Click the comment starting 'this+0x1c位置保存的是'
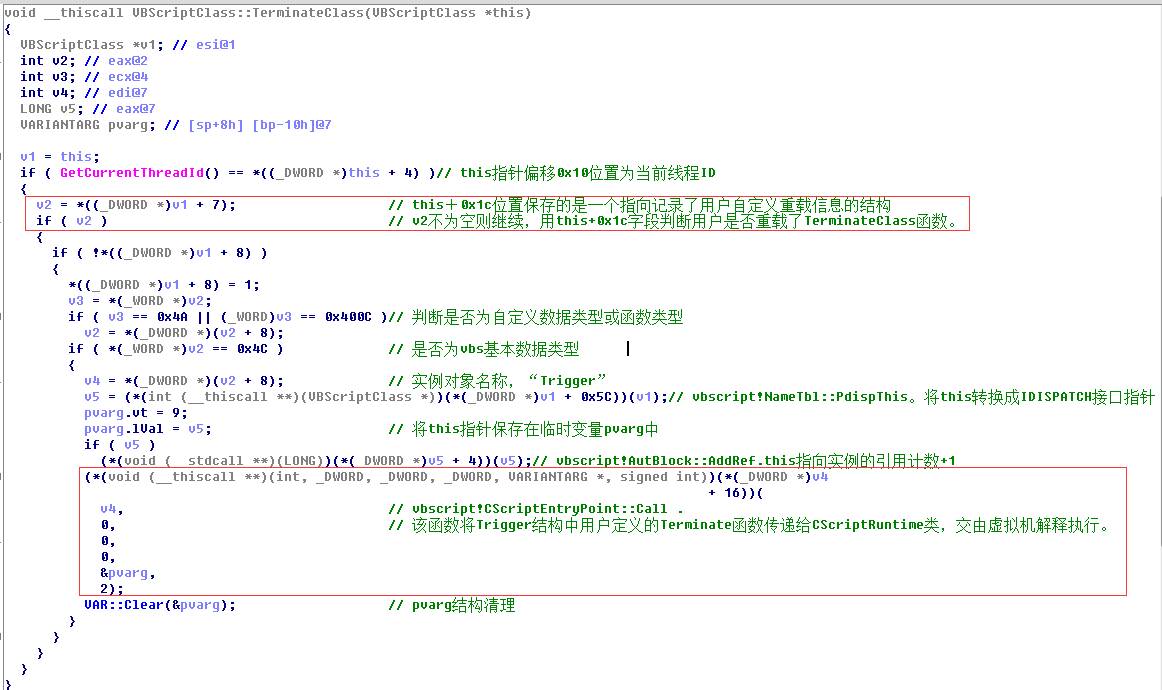Screen dimensions: 1162x690 click(640, 205)
